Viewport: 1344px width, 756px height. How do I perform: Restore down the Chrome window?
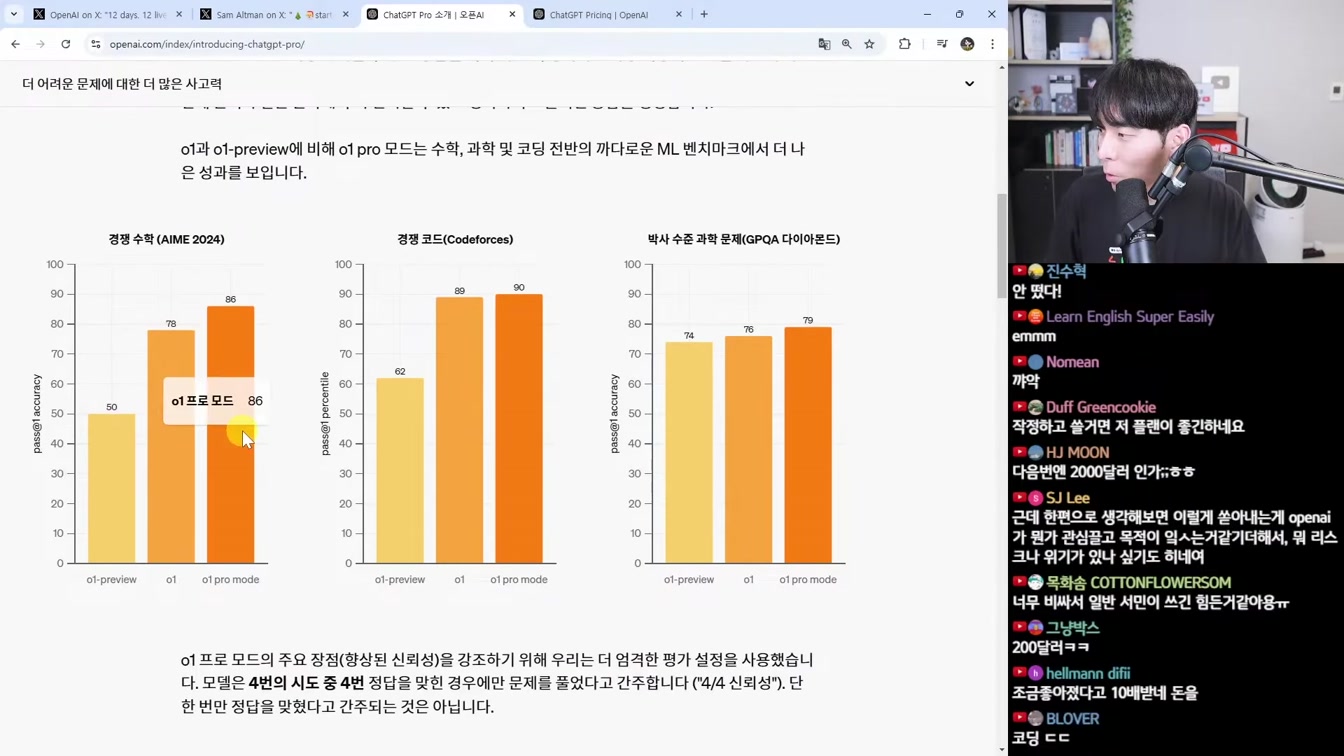point(959,14)
